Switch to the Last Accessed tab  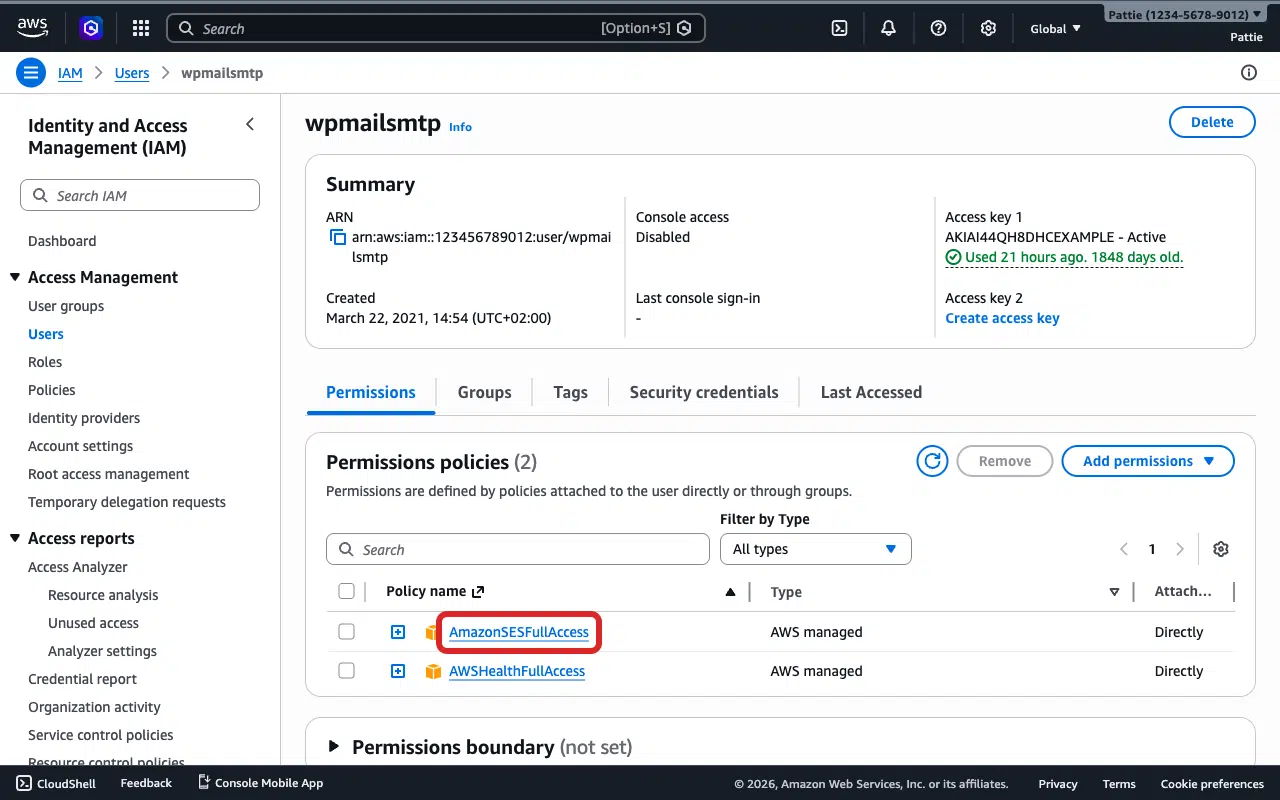pos(871,392)
